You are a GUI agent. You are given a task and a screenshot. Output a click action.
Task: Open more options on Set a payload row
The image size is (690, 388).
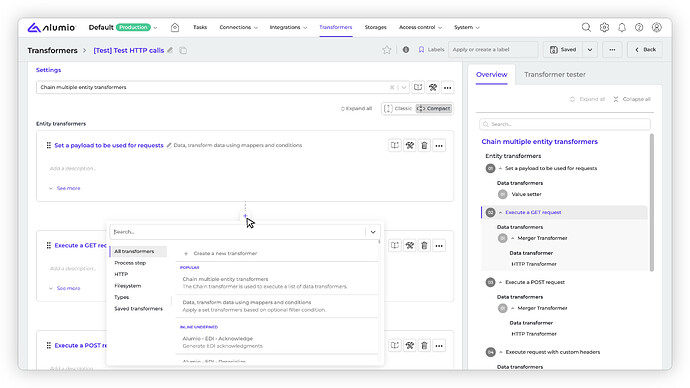tap(439, 145)
